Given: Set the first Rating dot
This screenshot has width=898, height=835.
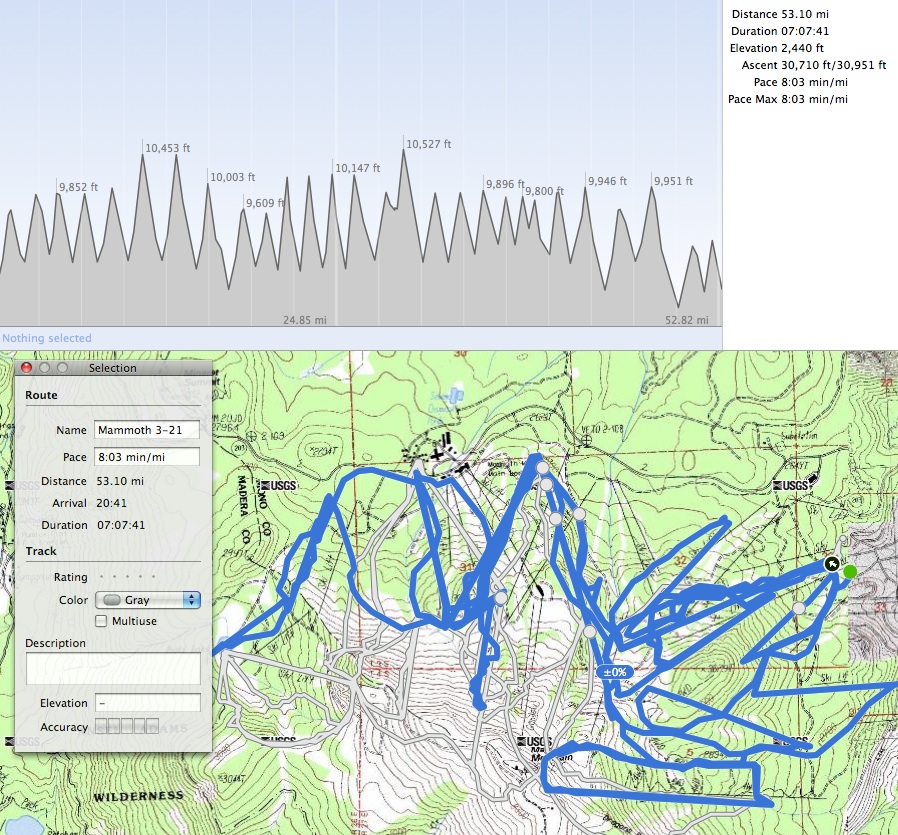Looking at the screenshot, I should click(x=100, y=577).
